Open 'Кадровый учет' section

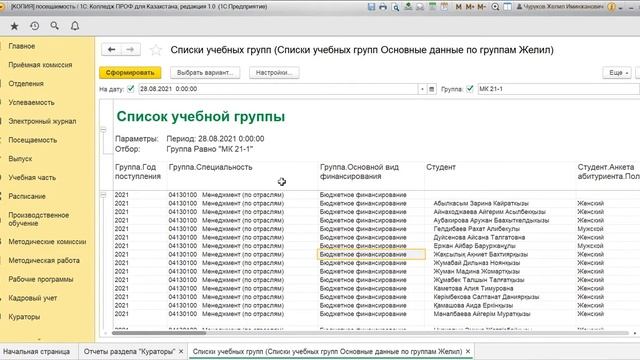[33, 298]
